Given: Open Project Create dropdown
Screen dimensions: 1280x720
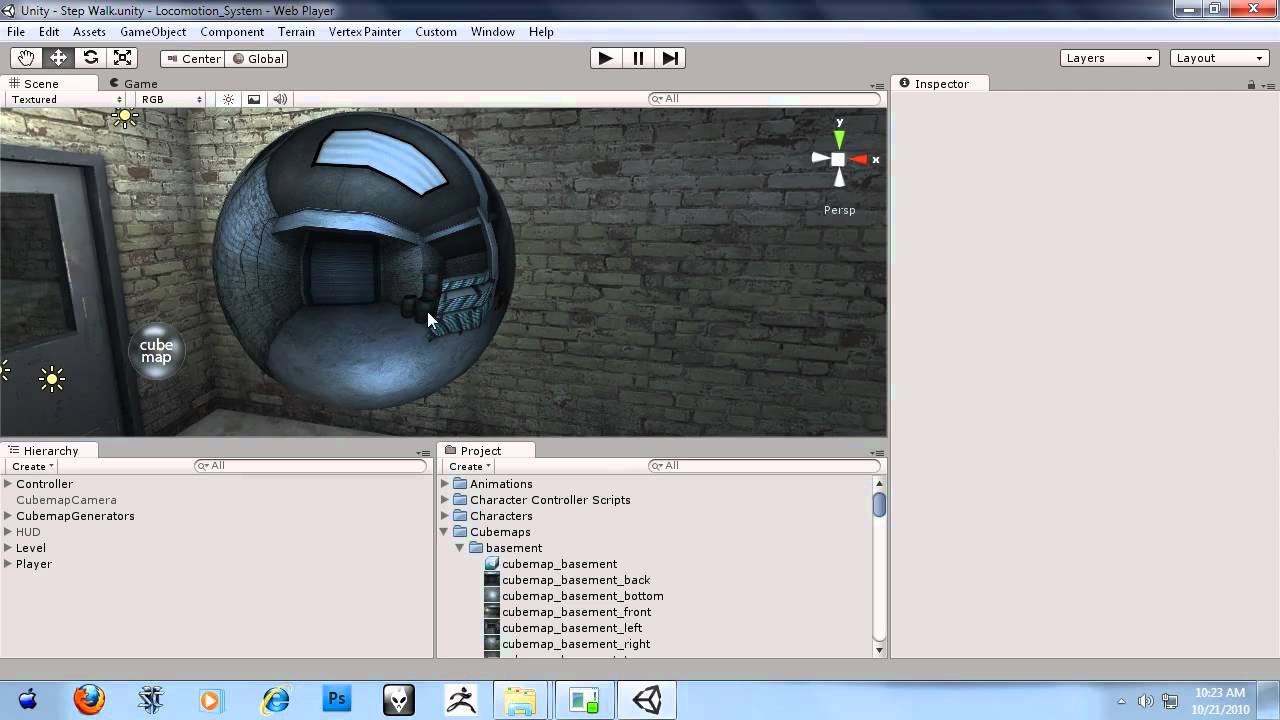Looking at the screenshot, I should [x=469, y=467].
